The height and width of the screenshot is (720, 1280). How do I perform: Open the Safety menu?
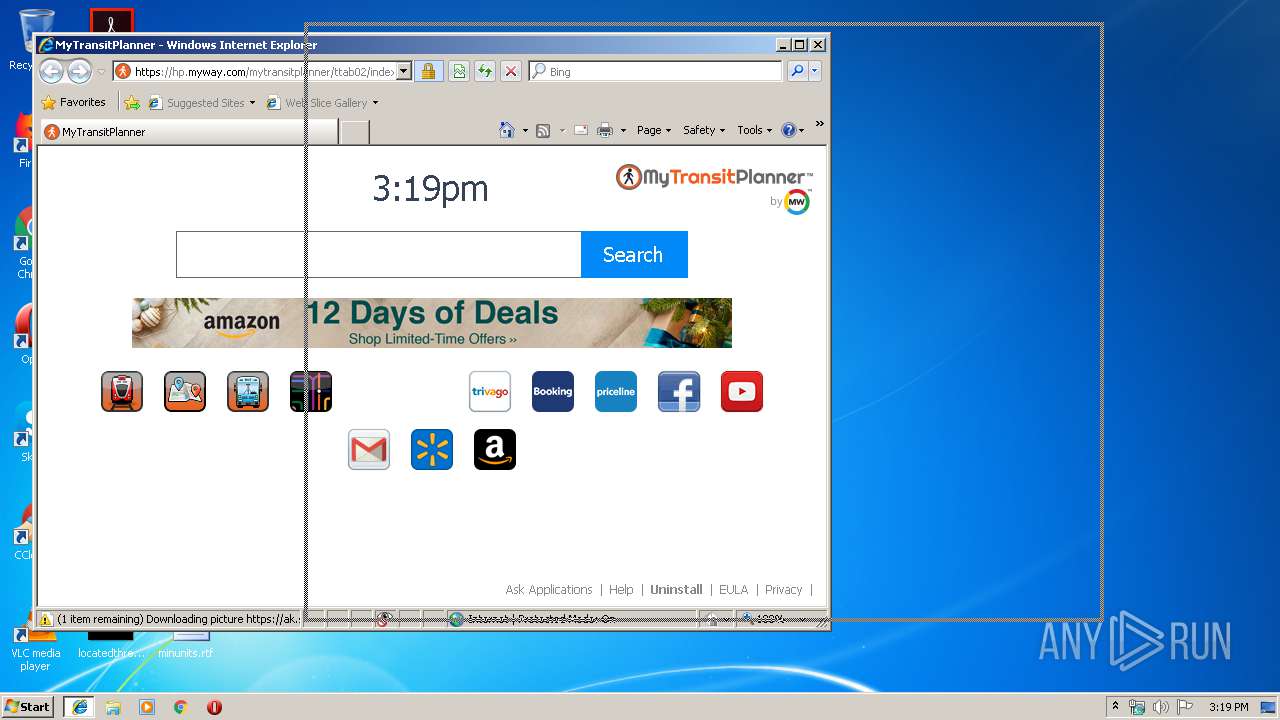point(704,130)
